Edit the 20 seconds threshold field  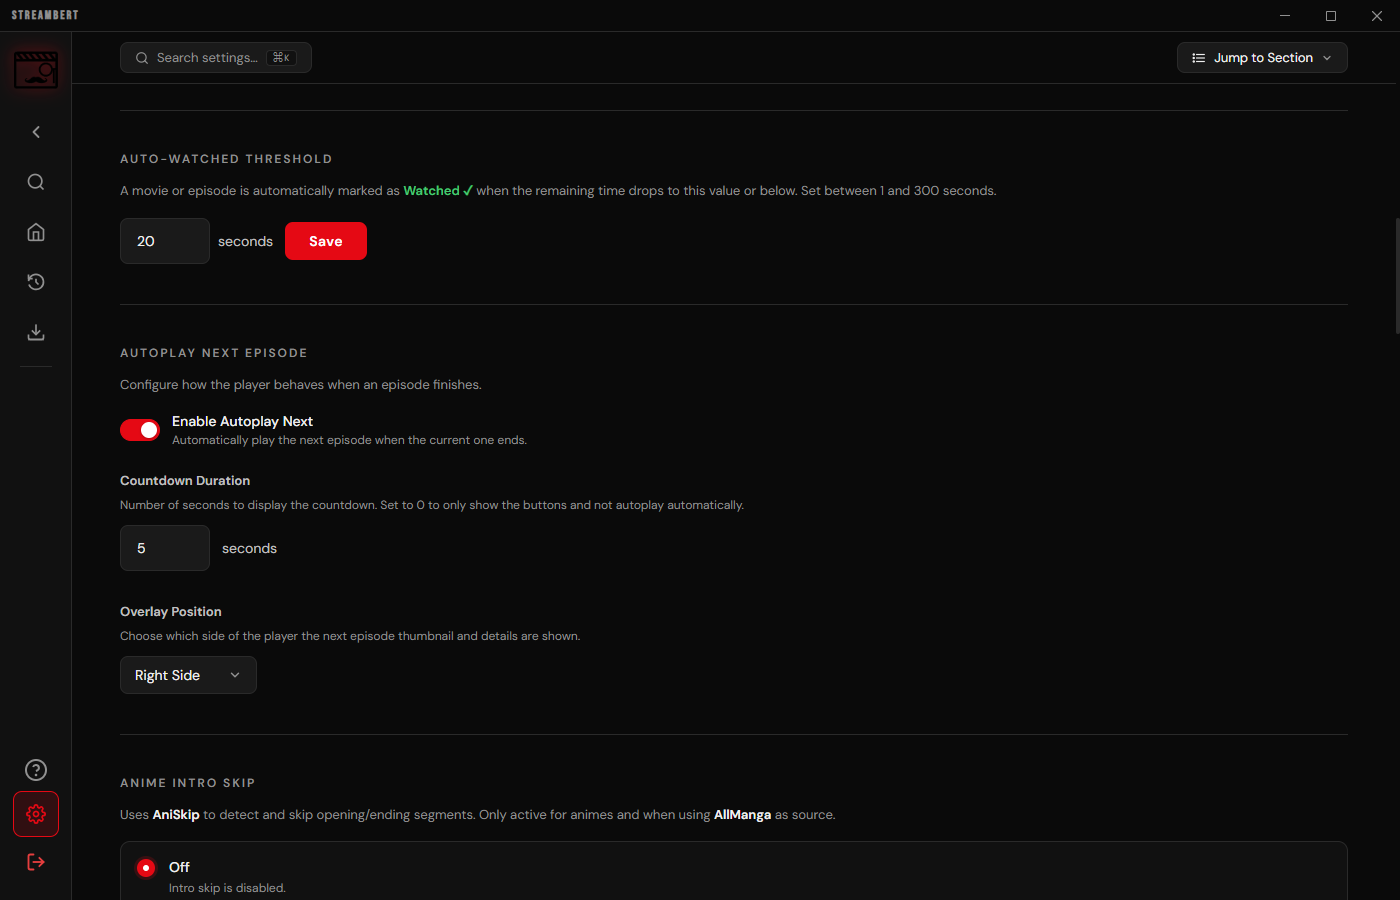pos(165,241)
